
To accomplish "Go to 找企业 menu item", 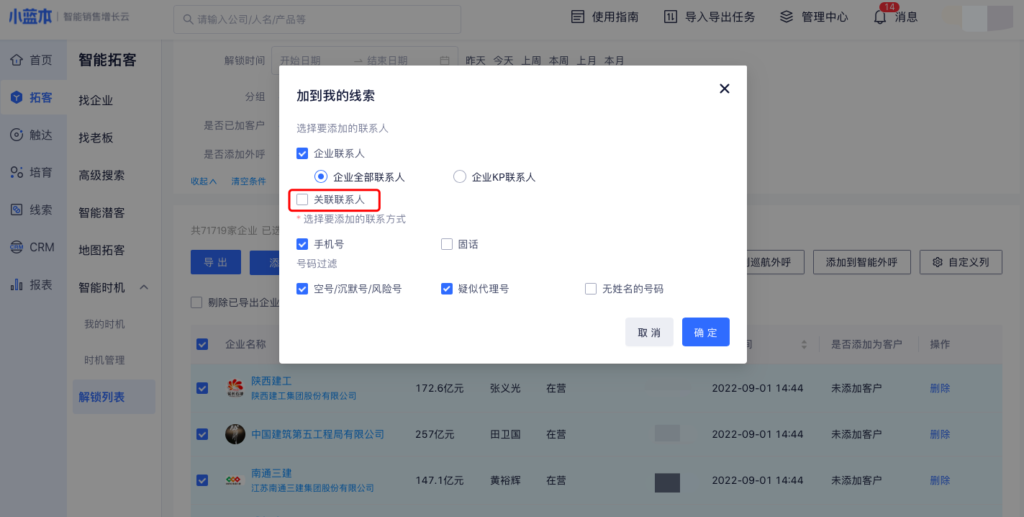I will (x=96, y=101).
